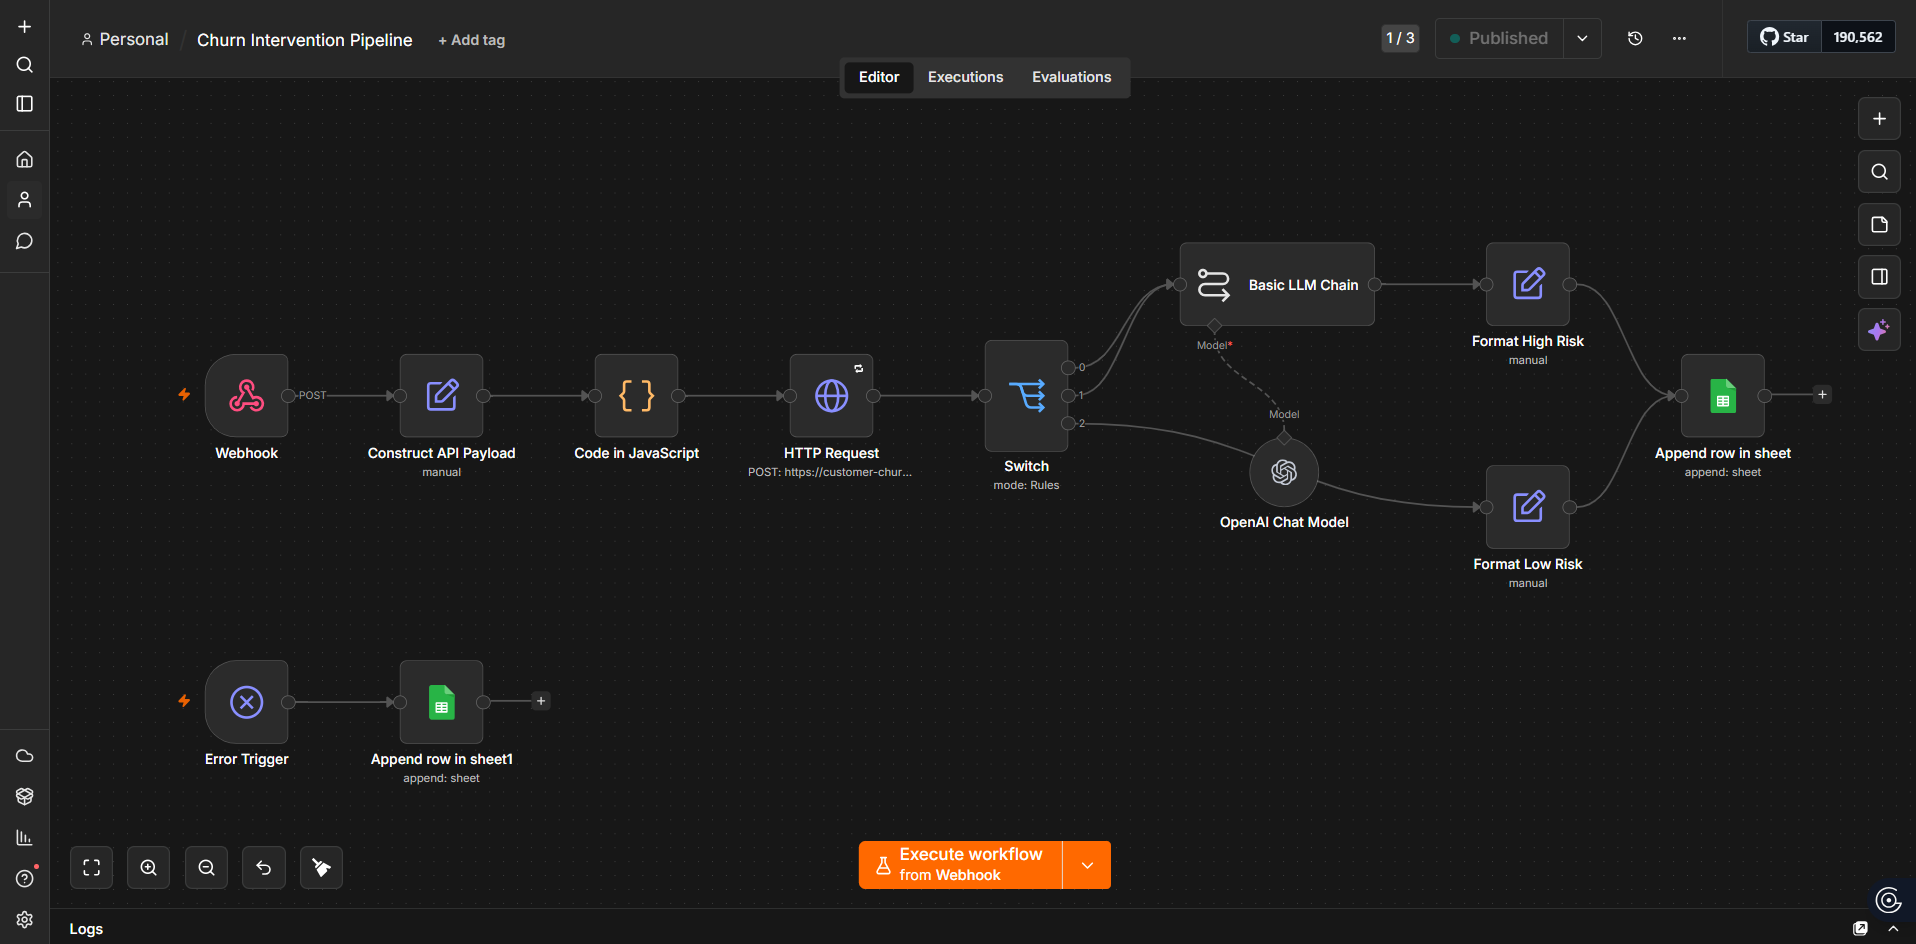Select the Append row in sheet1 node

(x=442, y=702)
